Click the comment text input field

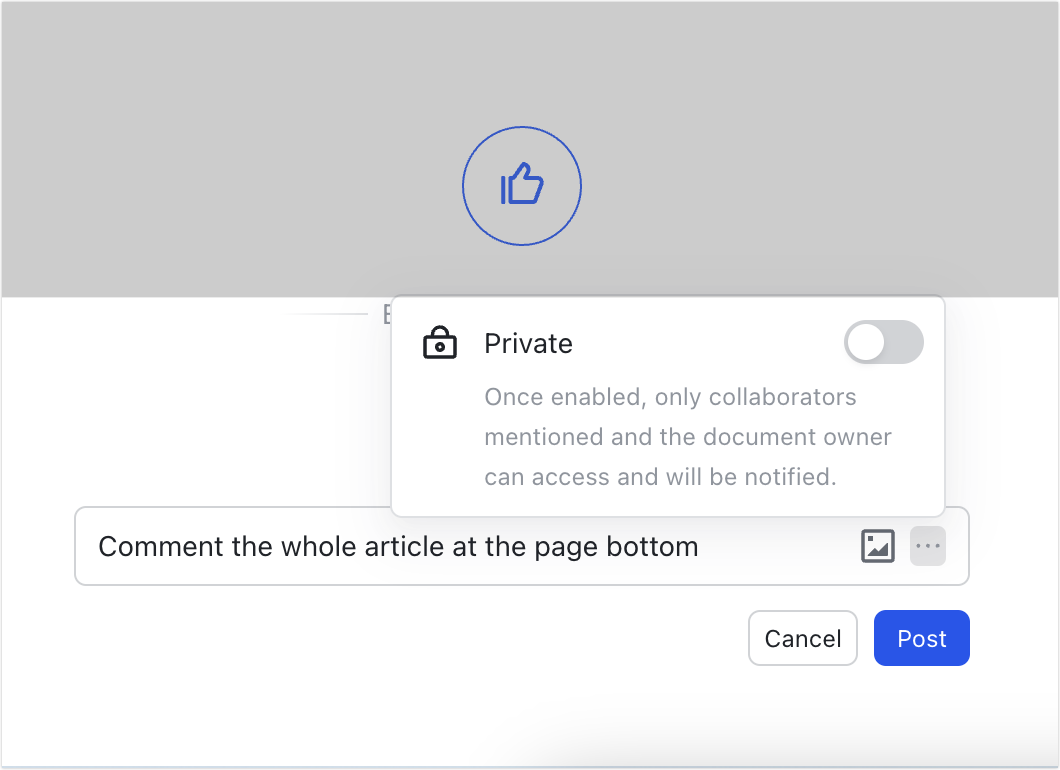[x=398, y=546]
